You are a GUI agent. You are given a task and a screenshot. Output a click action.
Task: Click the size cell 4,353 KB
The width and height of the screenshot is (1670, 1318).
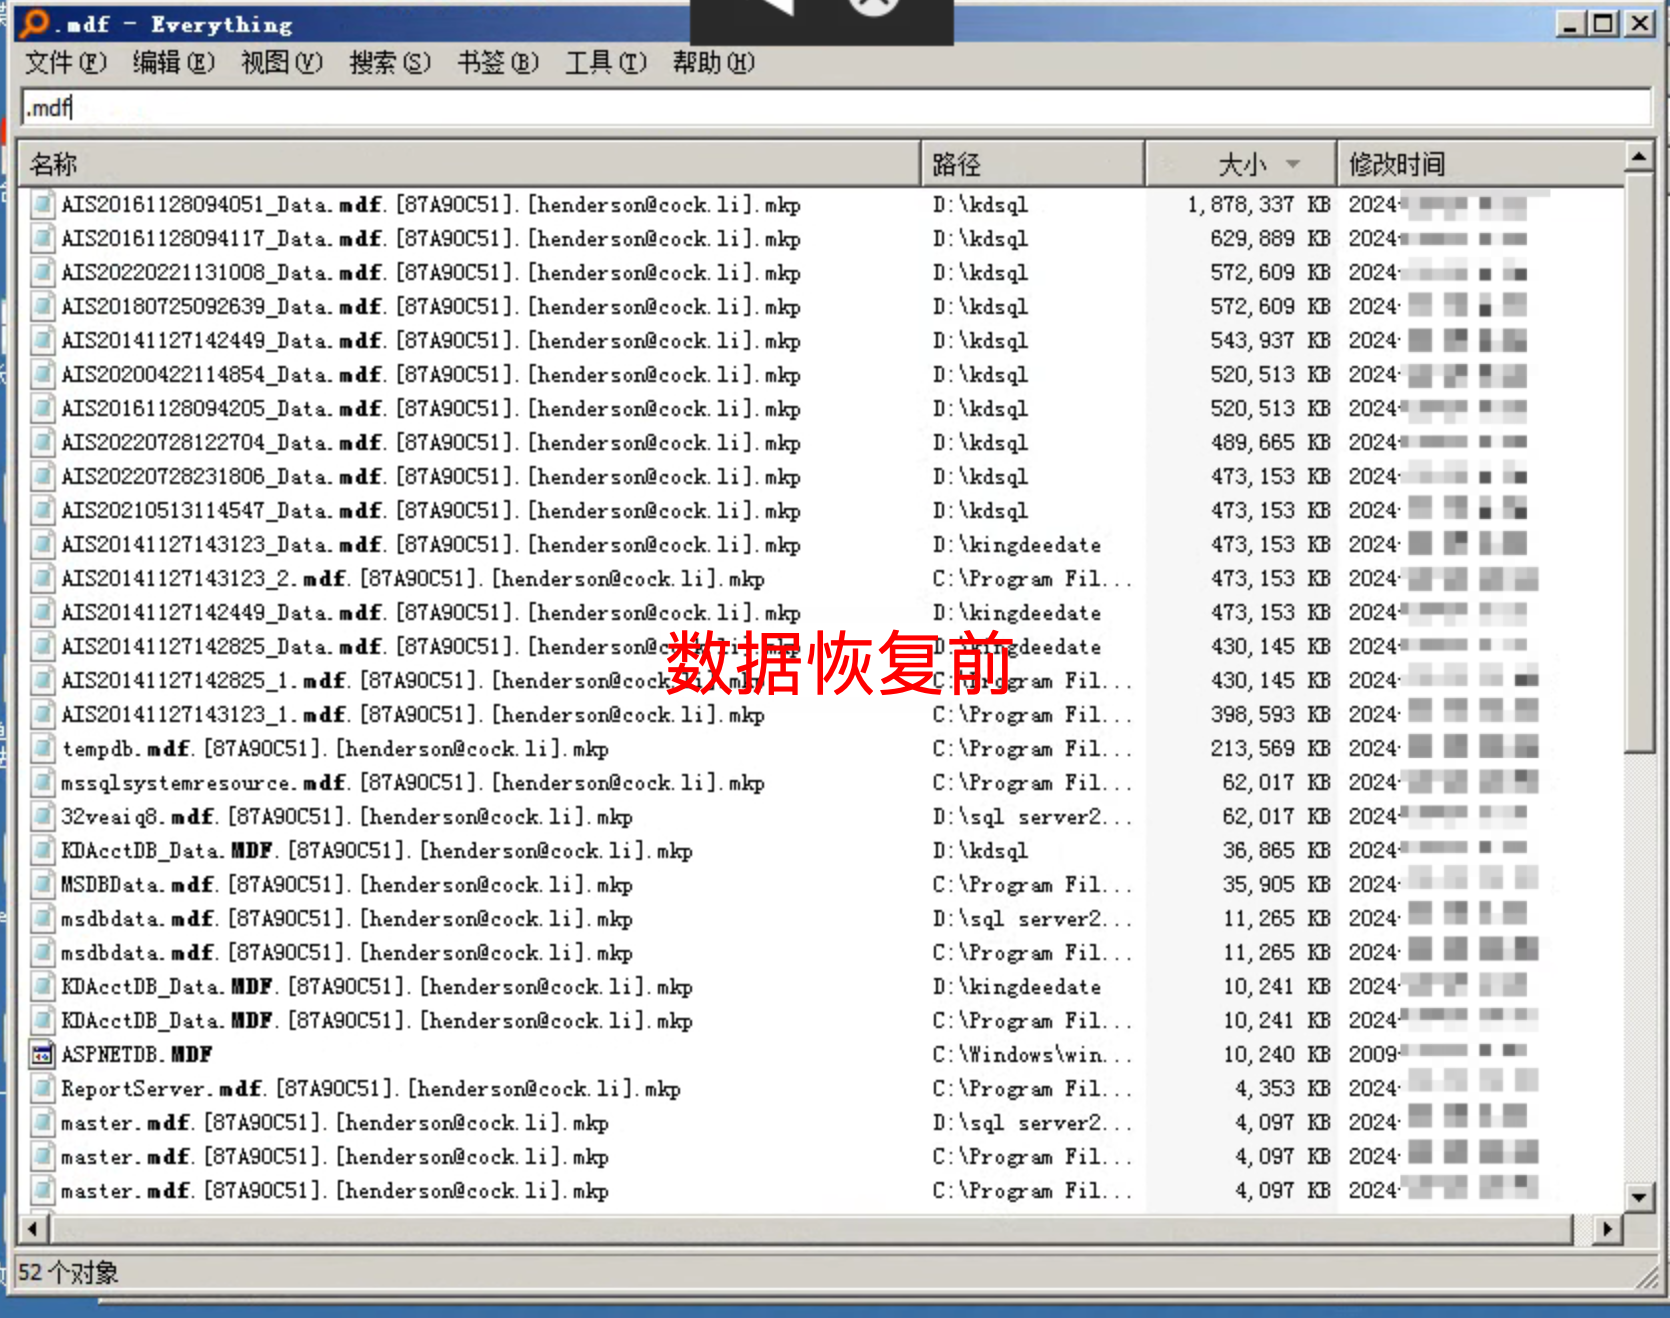(x=1282, y=1089)
